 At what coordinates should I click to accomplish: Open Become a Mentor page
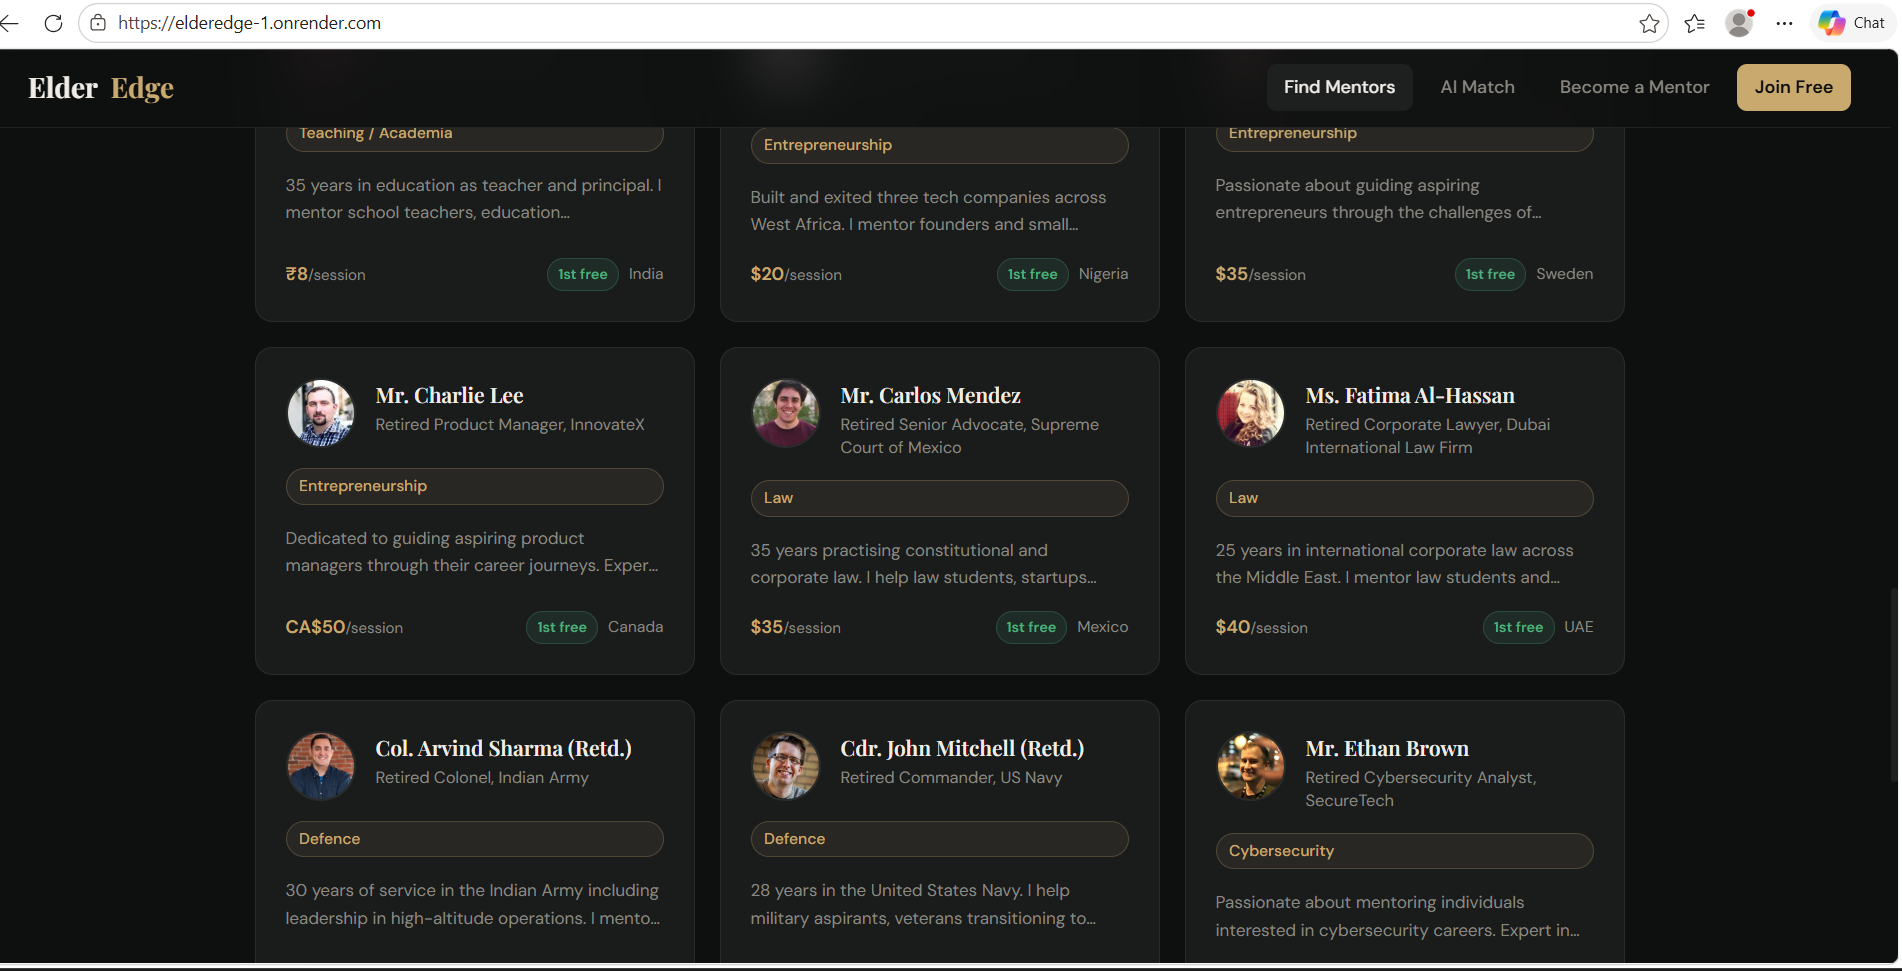click(1634, 87)
